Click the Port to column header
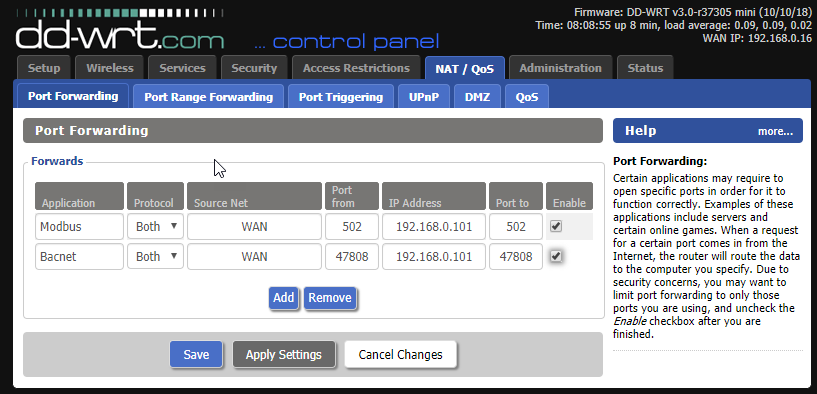The height and width of the screenshot is (394, 817). (x=516, y=196)
